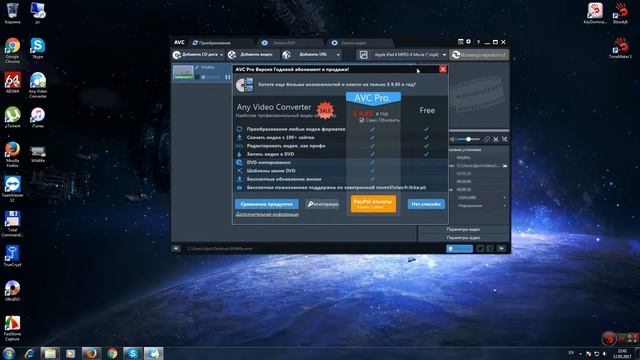
Task: Open UltraISO desktop shortcut
Action: pos(12,291)
